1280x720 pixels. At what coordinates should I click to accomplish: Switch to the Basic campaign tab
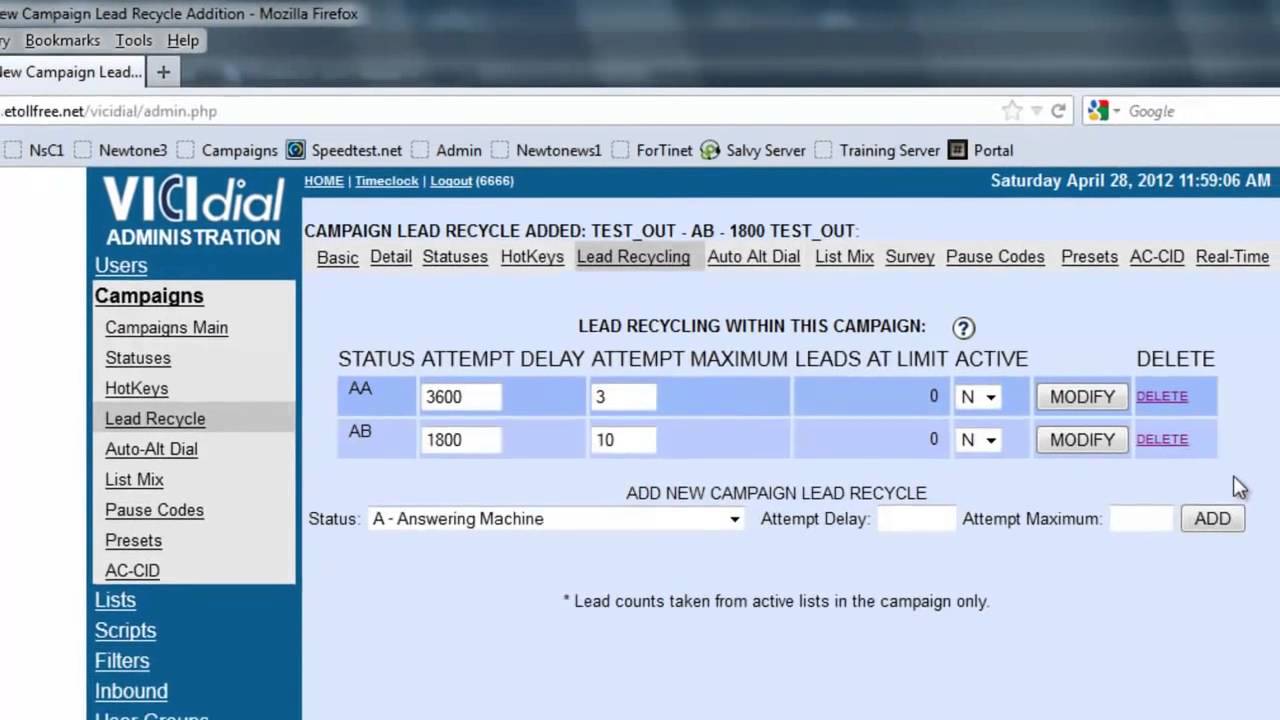(337, 257)
